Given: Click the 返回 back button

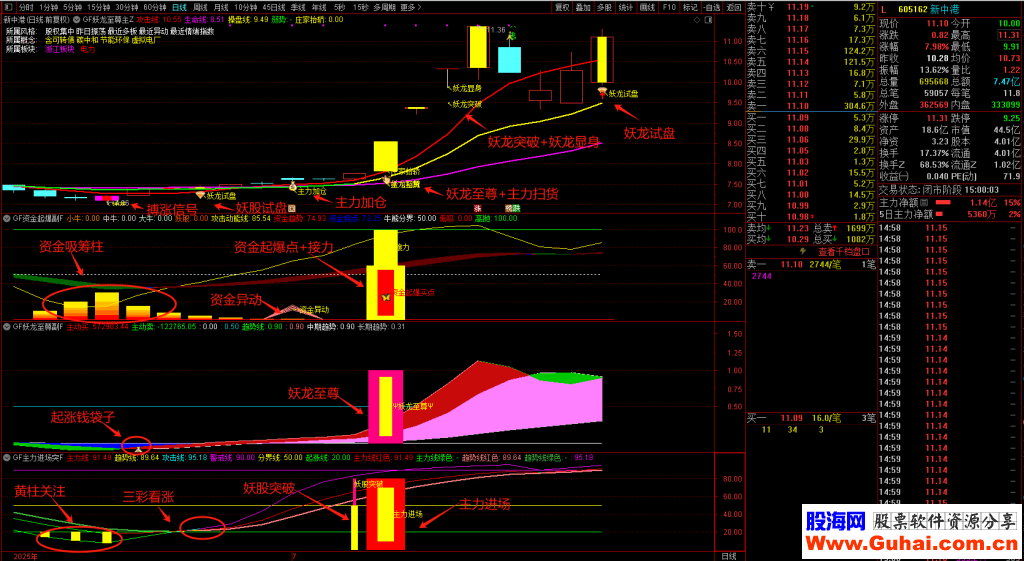Looking at the screenshot, I should 734,8.
